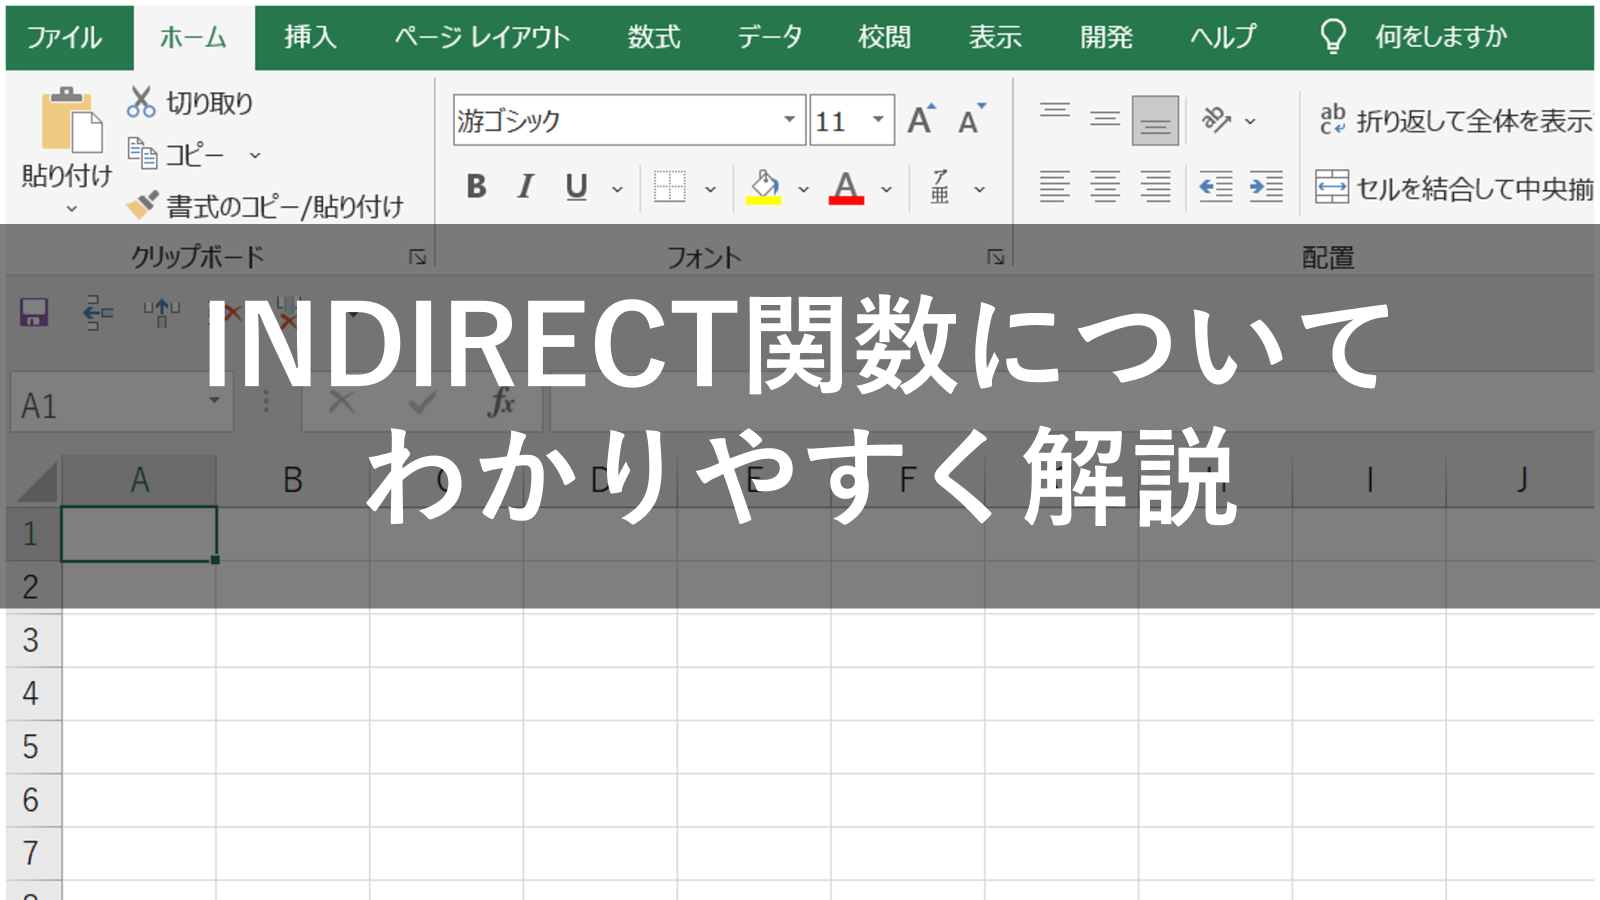This screenshot has width=1600, height=900.
Task: Click the select-all corner triangle
Action: pos(36,482)
